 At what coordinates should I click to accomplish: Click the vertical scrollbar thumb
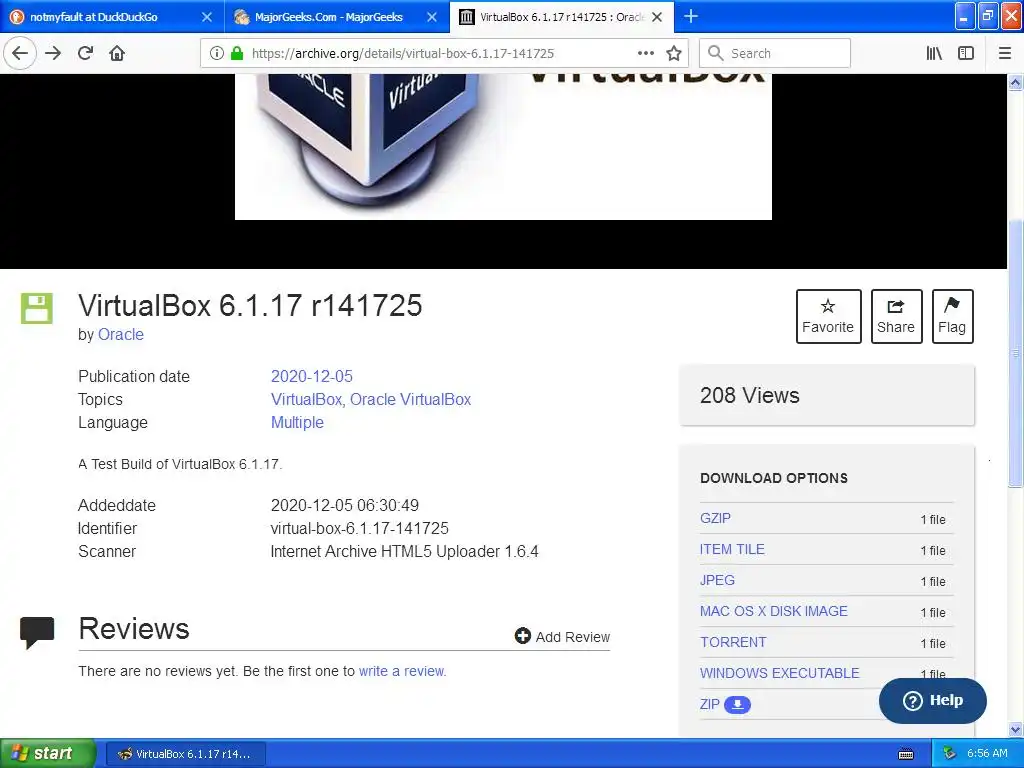[1016, 353]
